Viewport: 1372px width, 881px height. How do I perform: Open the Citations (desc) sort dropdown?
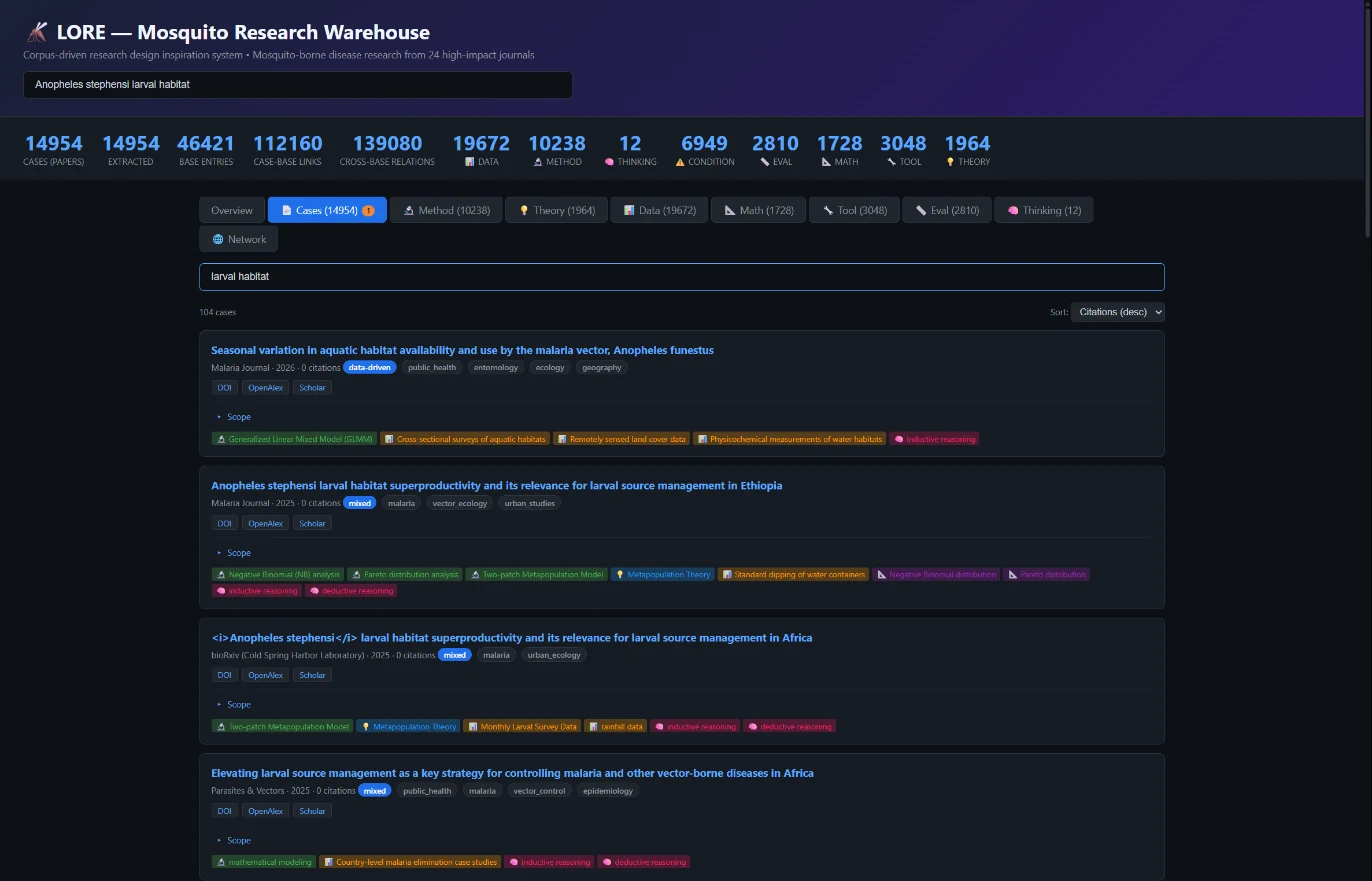(x=1117, y=312)
